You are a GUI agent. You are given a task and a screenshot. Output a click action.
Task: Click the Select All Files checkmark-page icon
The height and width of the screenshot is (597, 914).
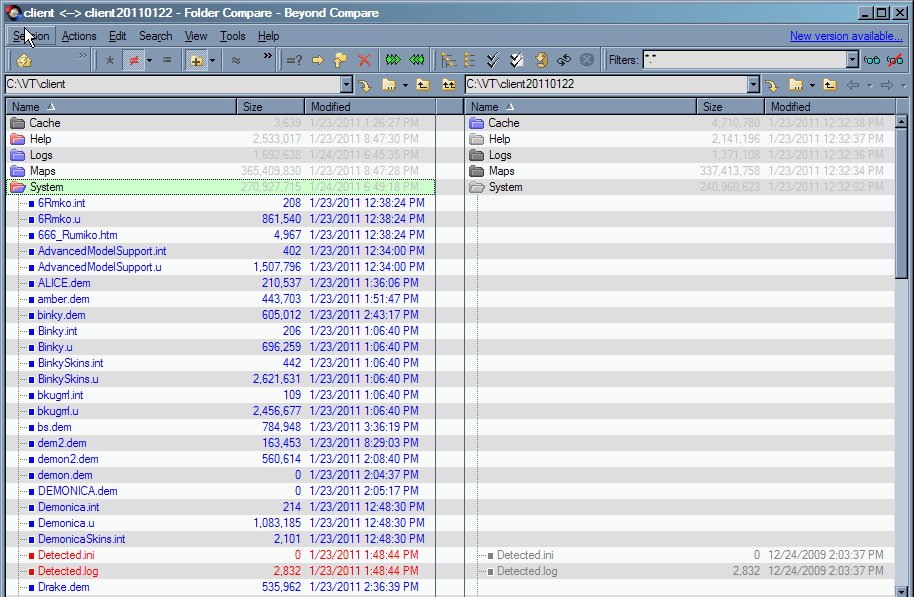(x=516, y=60)
